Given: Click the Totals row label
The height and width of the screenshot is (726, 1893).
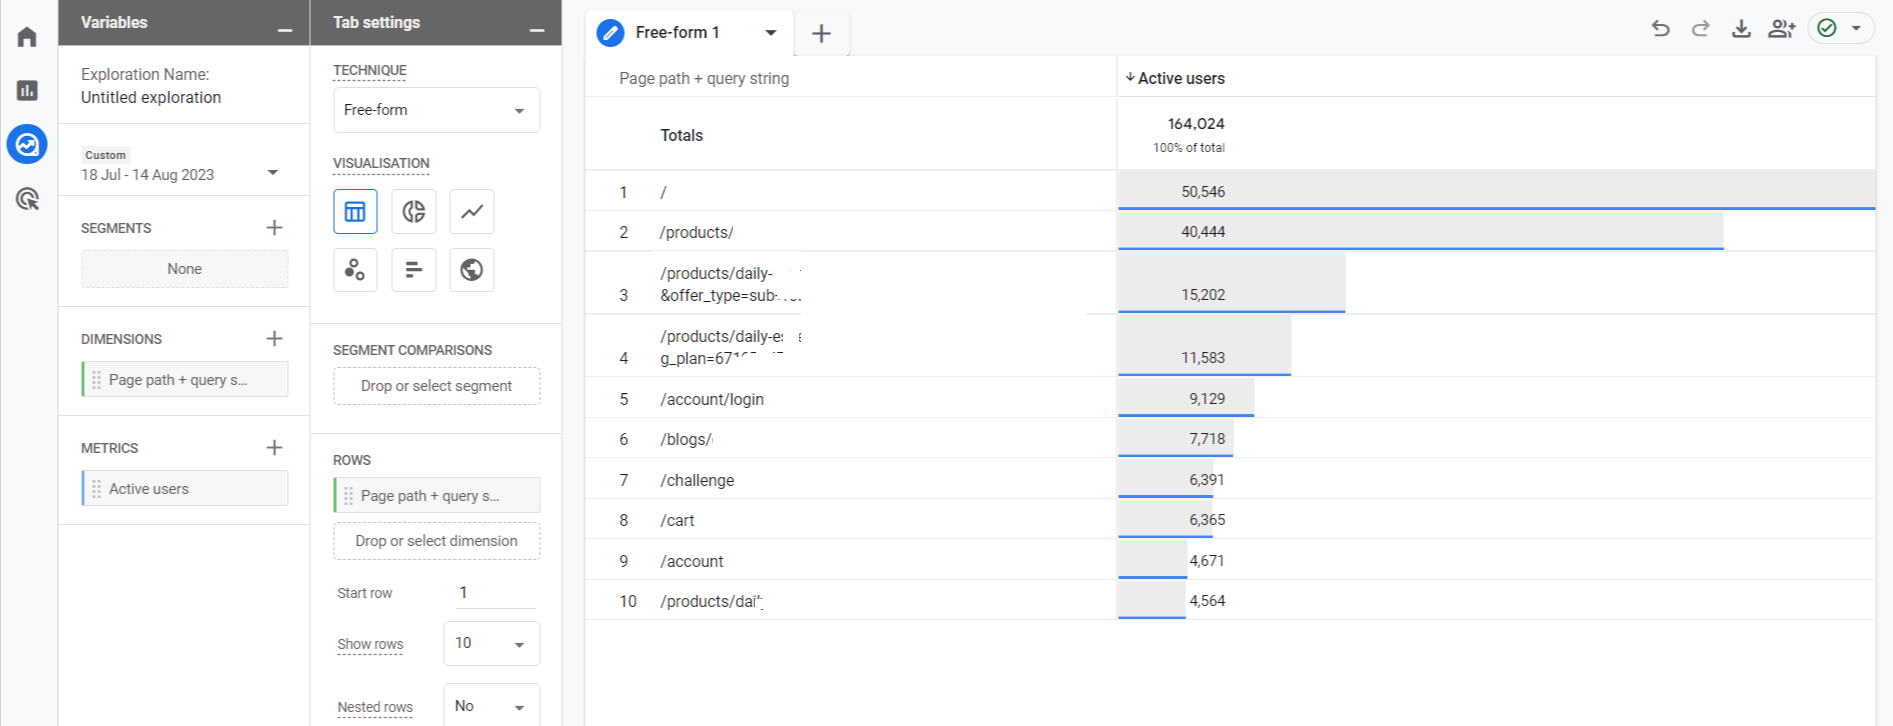Looking at the screenshot, I should click(x=681, y=135).
